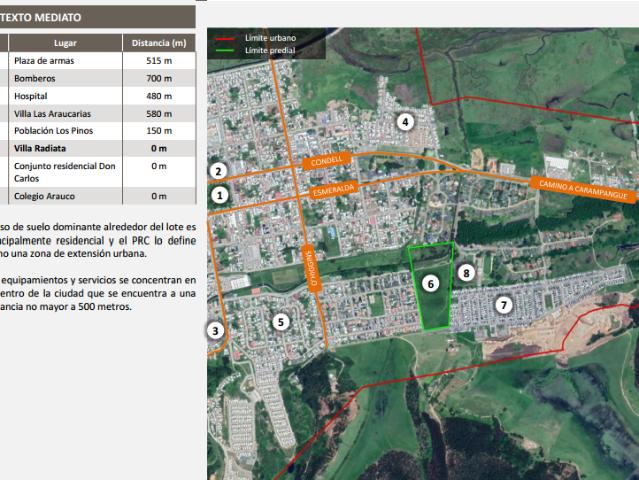
Task: Click the Limite urbano legend entry
Action: 270,38
